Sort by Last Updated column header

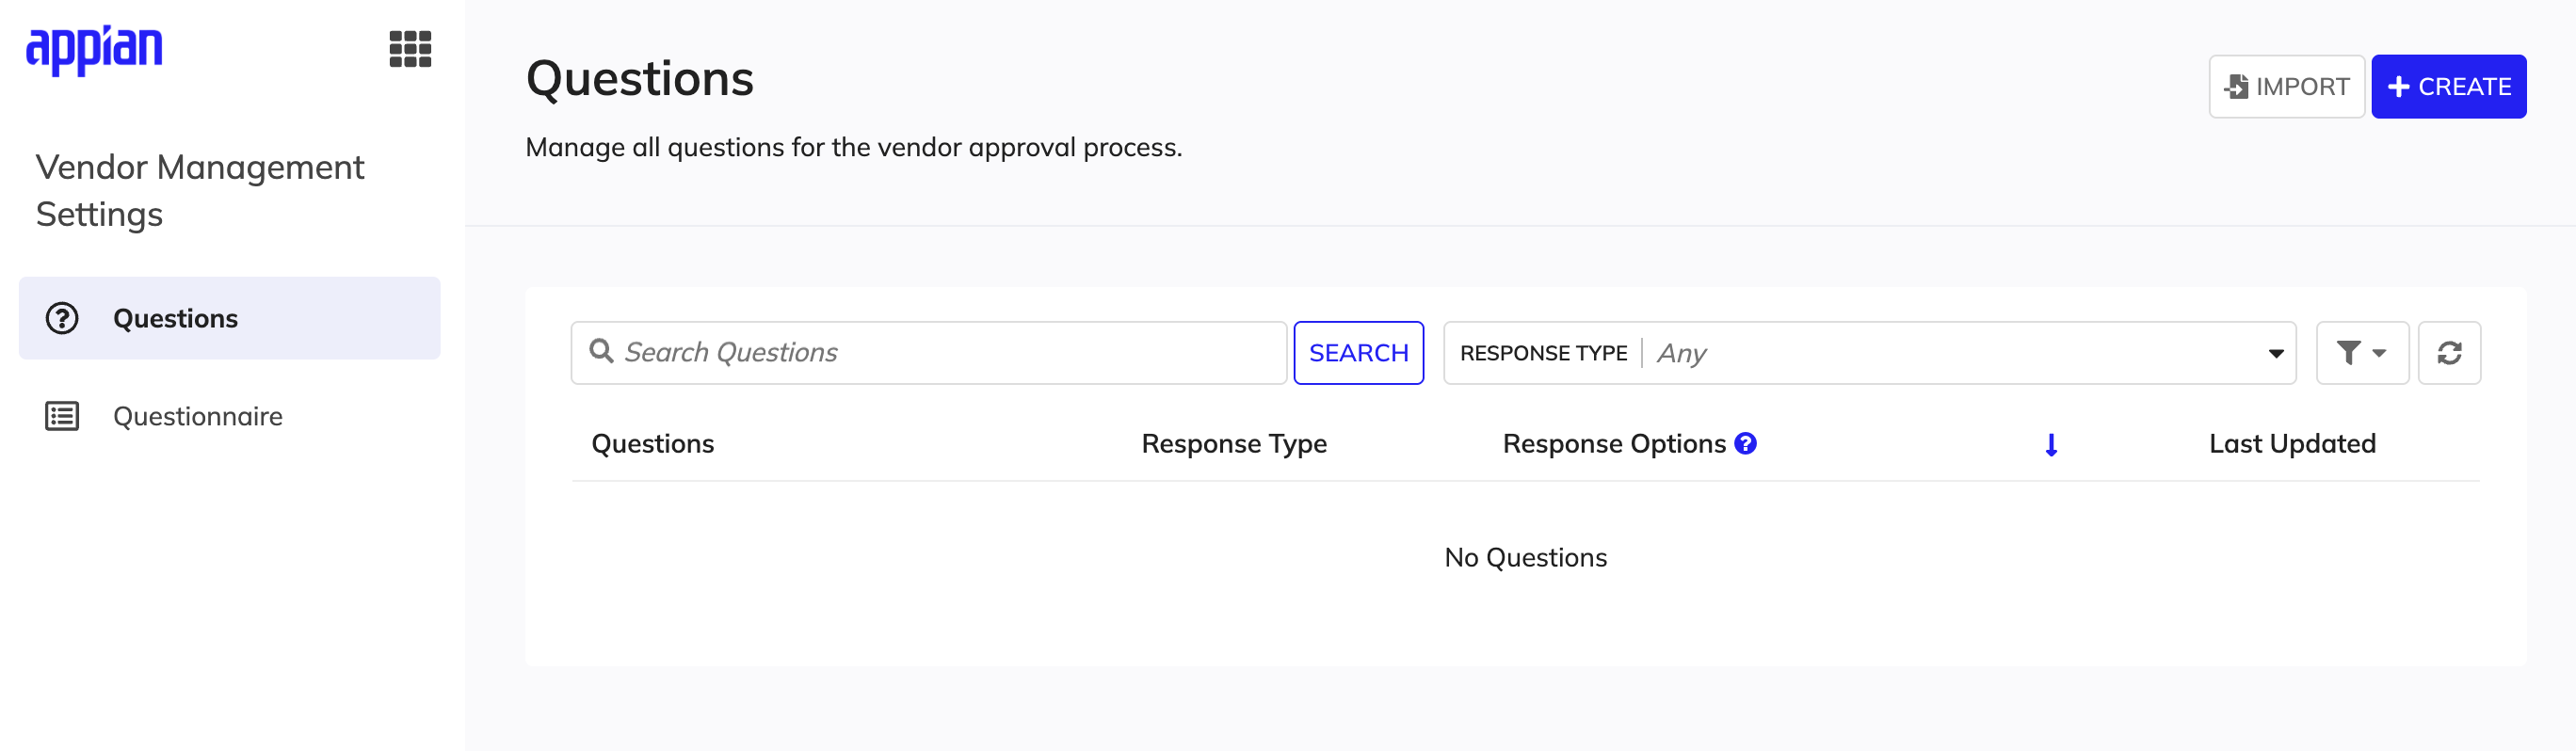[2291, 444]
